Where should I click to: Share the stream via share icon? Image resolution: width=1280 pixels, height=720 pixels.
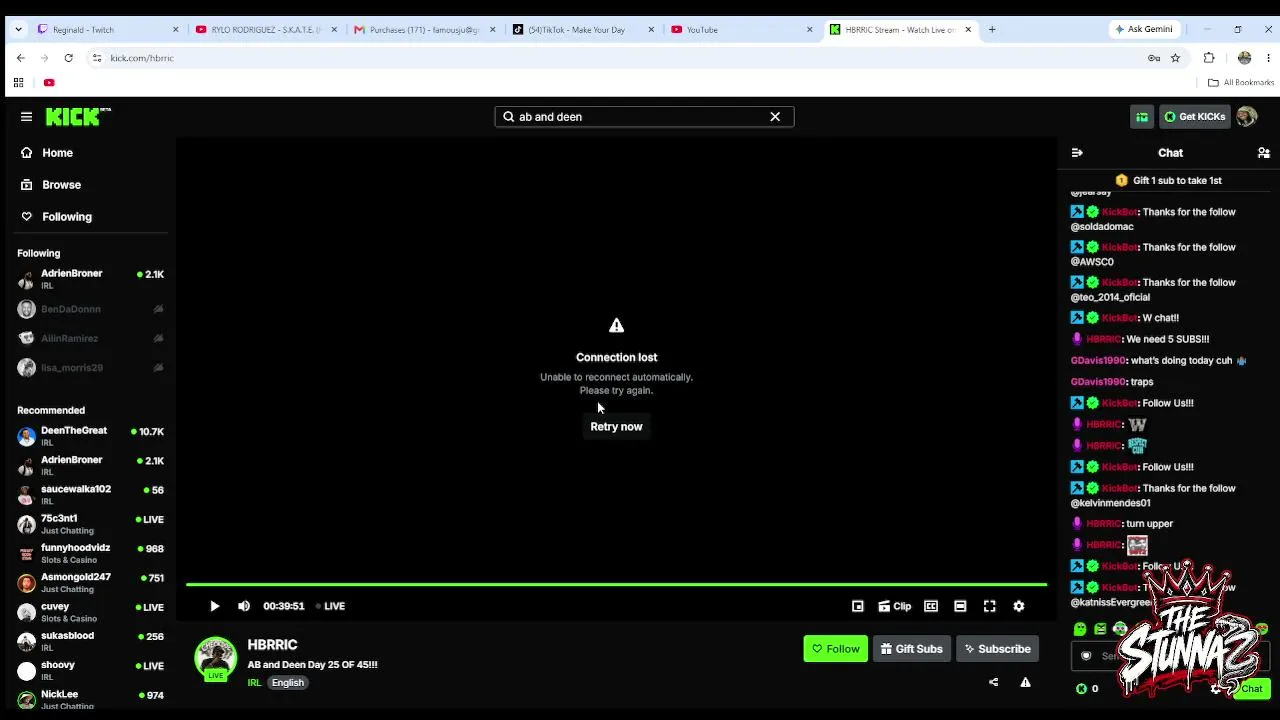(x=993, y=682)
